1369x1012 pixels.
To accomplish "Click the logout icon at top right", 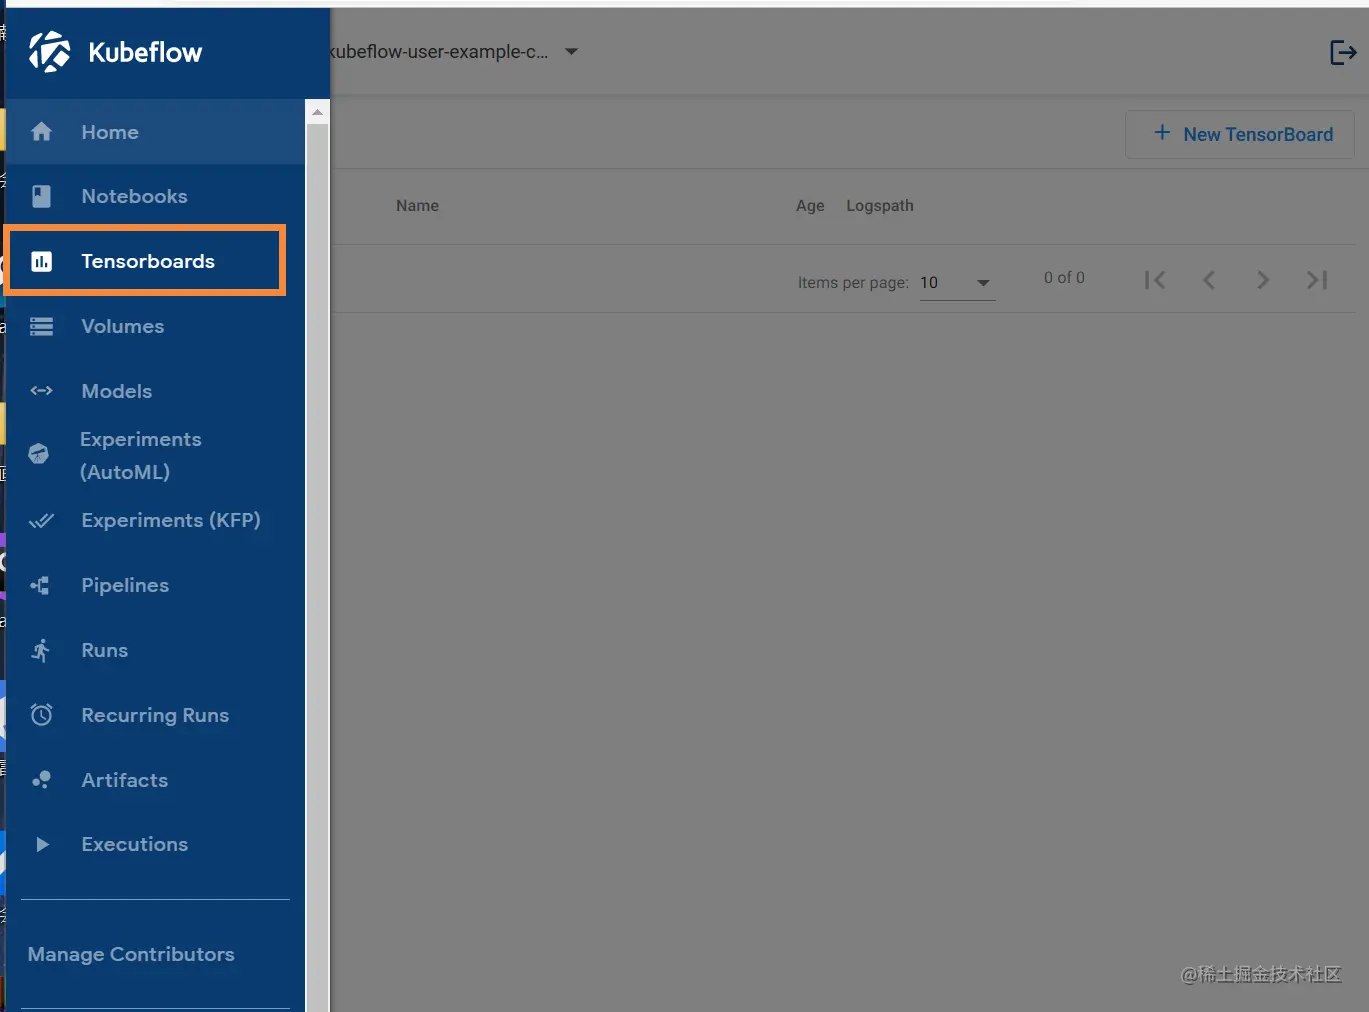I will tap(1343, 52).
